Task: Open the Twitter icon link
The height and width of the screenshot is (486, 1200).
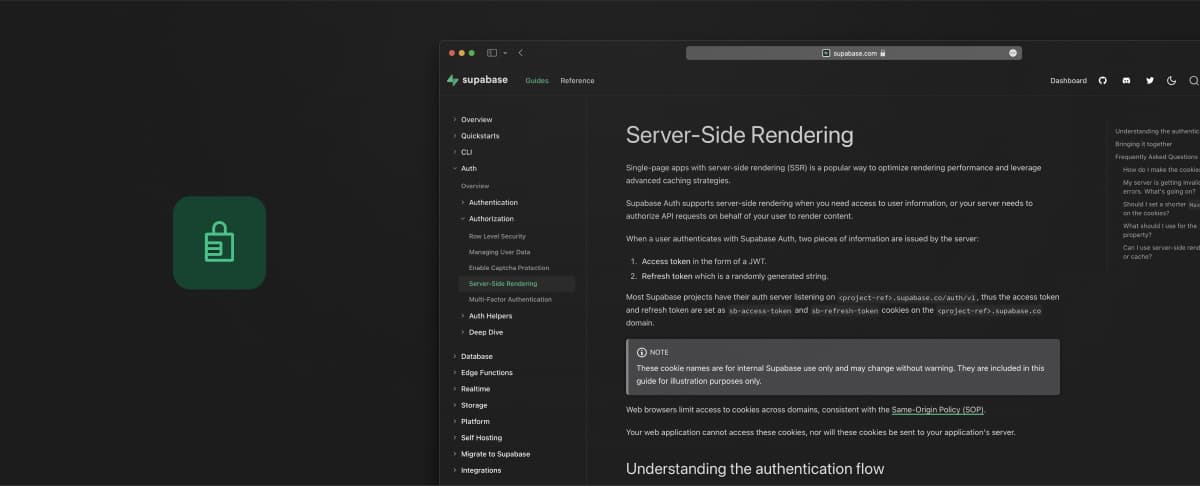Action: [x=1149, y=80]
